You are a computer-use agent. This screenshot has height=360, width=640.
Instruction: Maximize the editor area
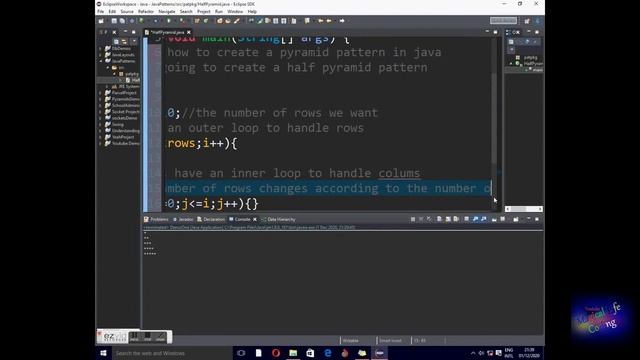496,32
